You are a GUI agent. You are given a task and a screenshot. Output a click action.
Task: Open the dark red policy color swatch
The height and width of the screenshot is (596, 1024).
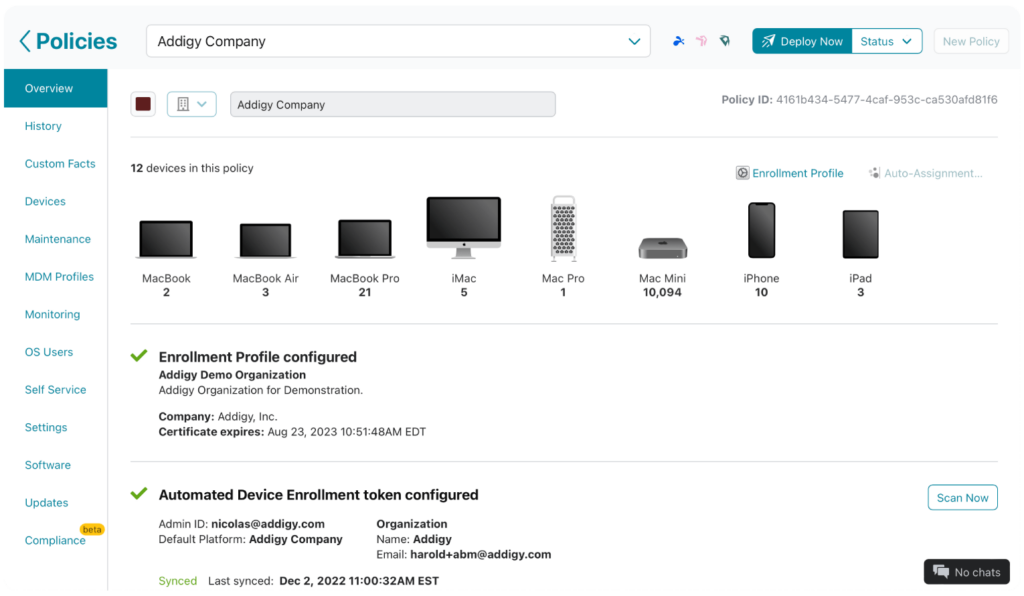pos(143,104)
